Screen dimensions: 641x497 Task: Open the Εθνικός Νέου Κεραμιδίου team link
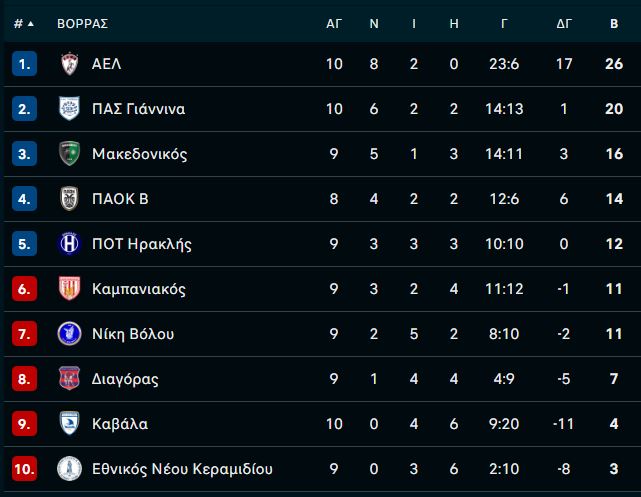pos(182,469)
